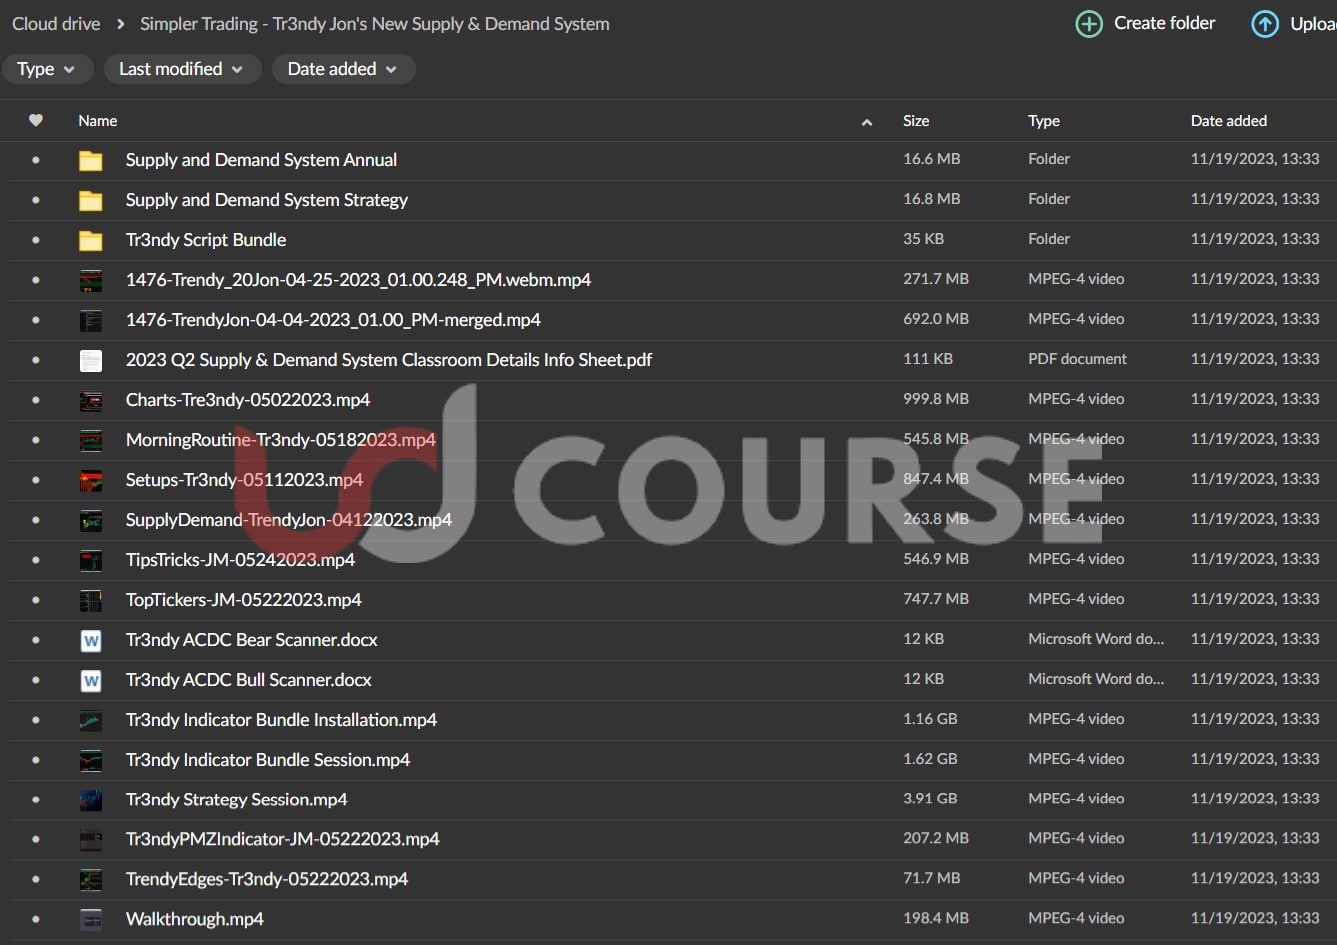Toggle favorite dot for Supply and Demand System Strategy
This screenshot has width=1337, height=945.
[36, 200]
